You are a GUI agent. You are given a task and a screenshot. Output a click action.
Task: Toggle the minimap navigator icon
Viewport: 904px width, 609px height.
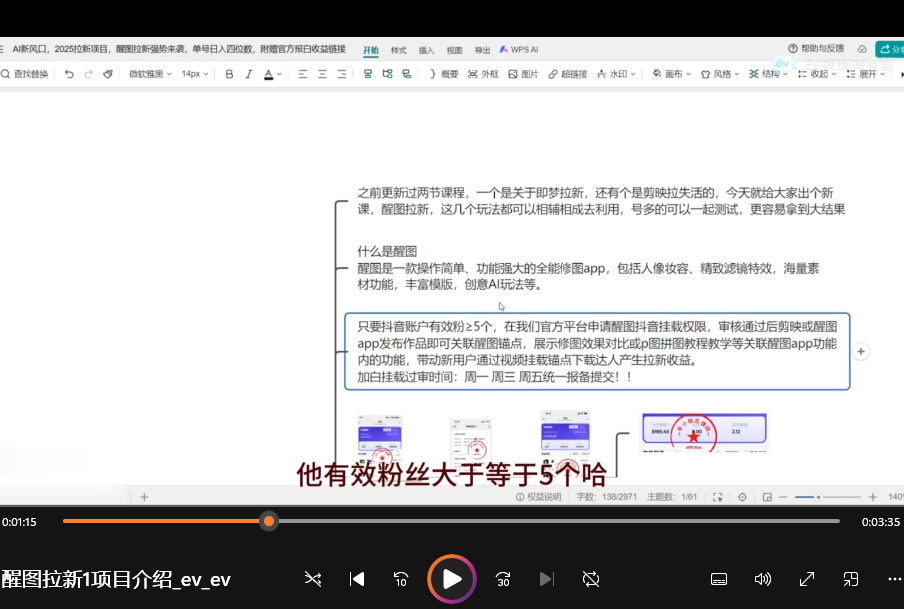click(767, 497)
